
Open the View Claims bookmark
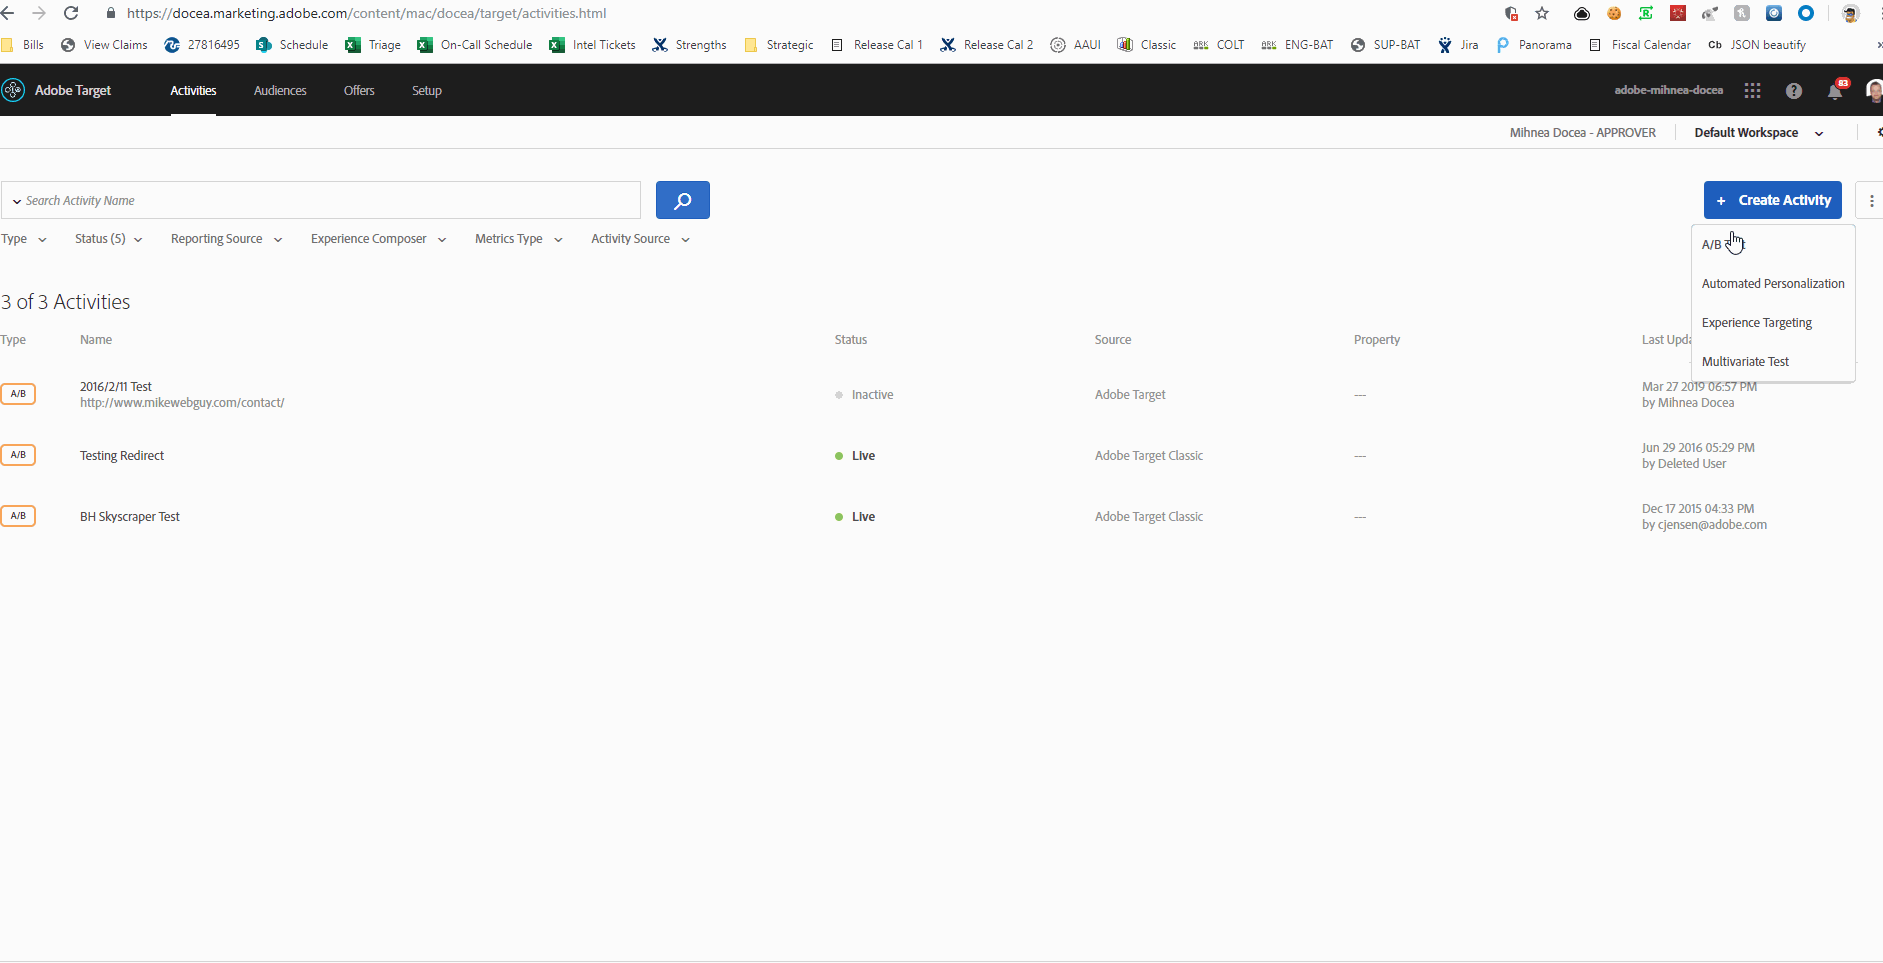pyautogui.click(x=104, y=45)
